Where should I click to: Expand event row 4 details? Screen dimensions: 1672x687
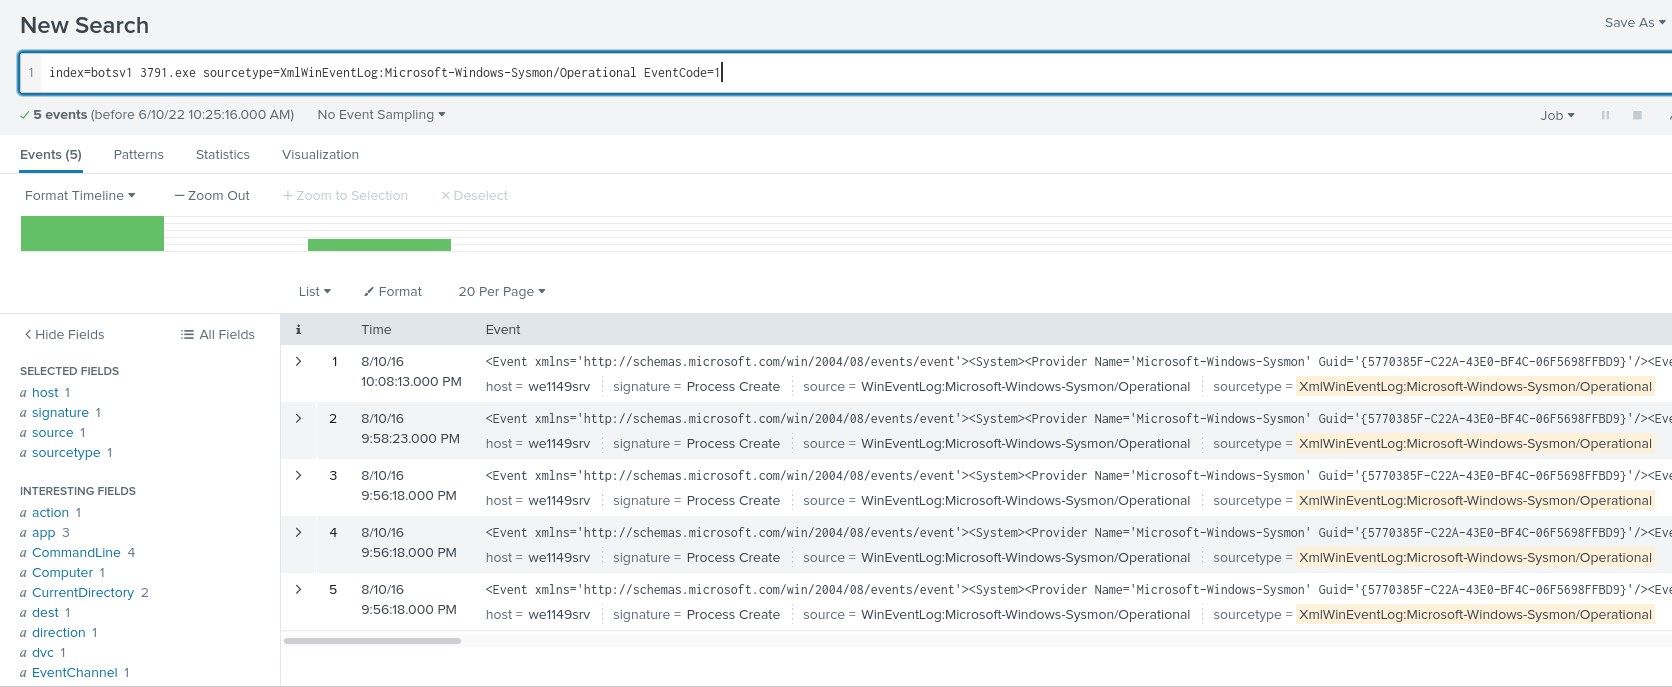click(x=298, y=532)
